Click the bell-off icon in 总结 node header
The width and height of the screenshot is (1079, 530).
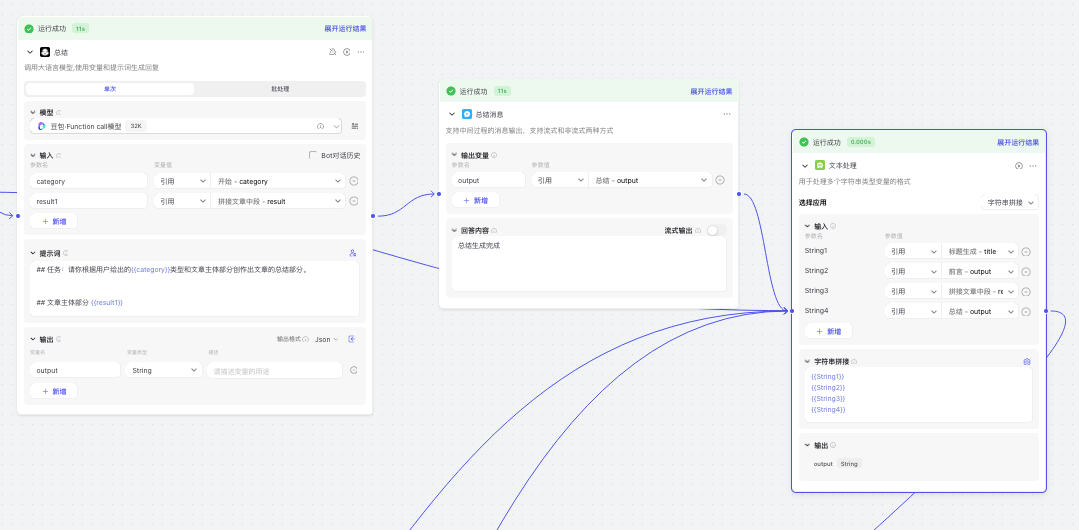pos(333,52)
